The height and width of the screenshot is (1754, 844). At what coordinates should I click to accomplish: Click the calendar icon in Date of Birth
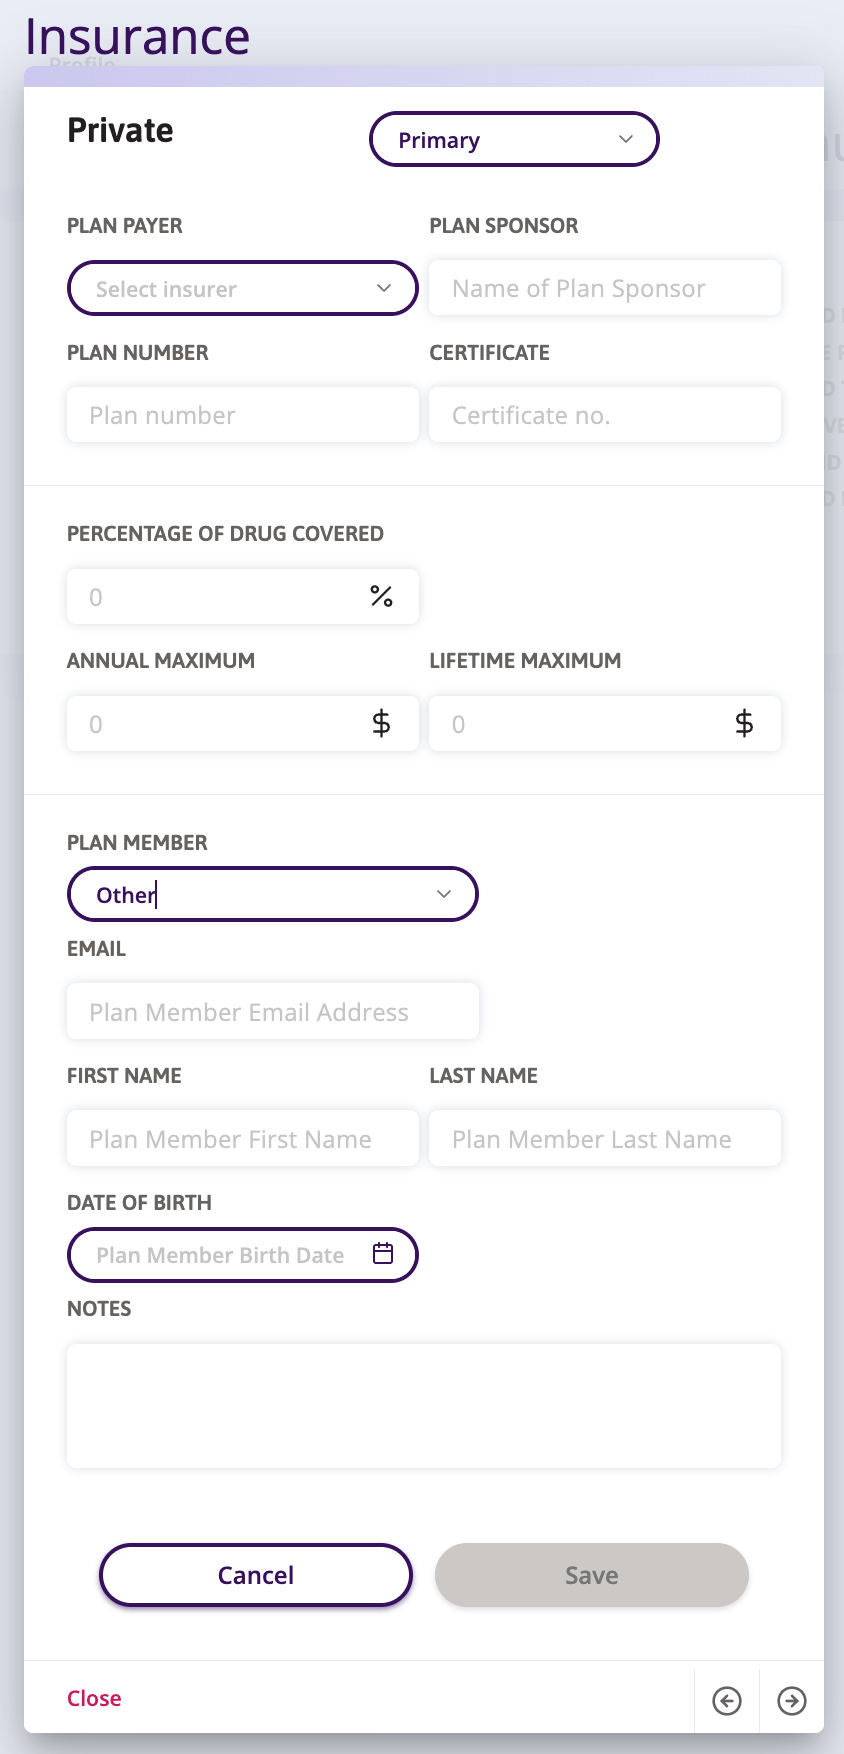[x=383, y=1254]
